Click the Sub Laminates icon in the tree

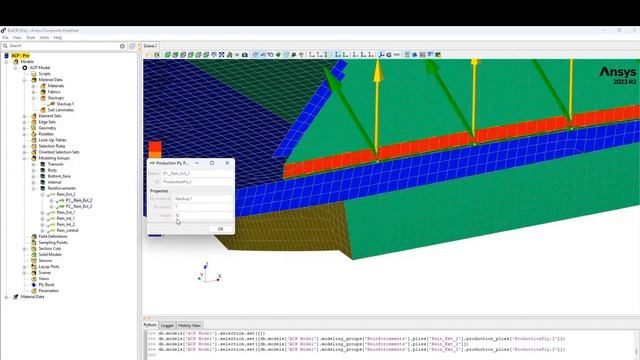tap(43, 110)
